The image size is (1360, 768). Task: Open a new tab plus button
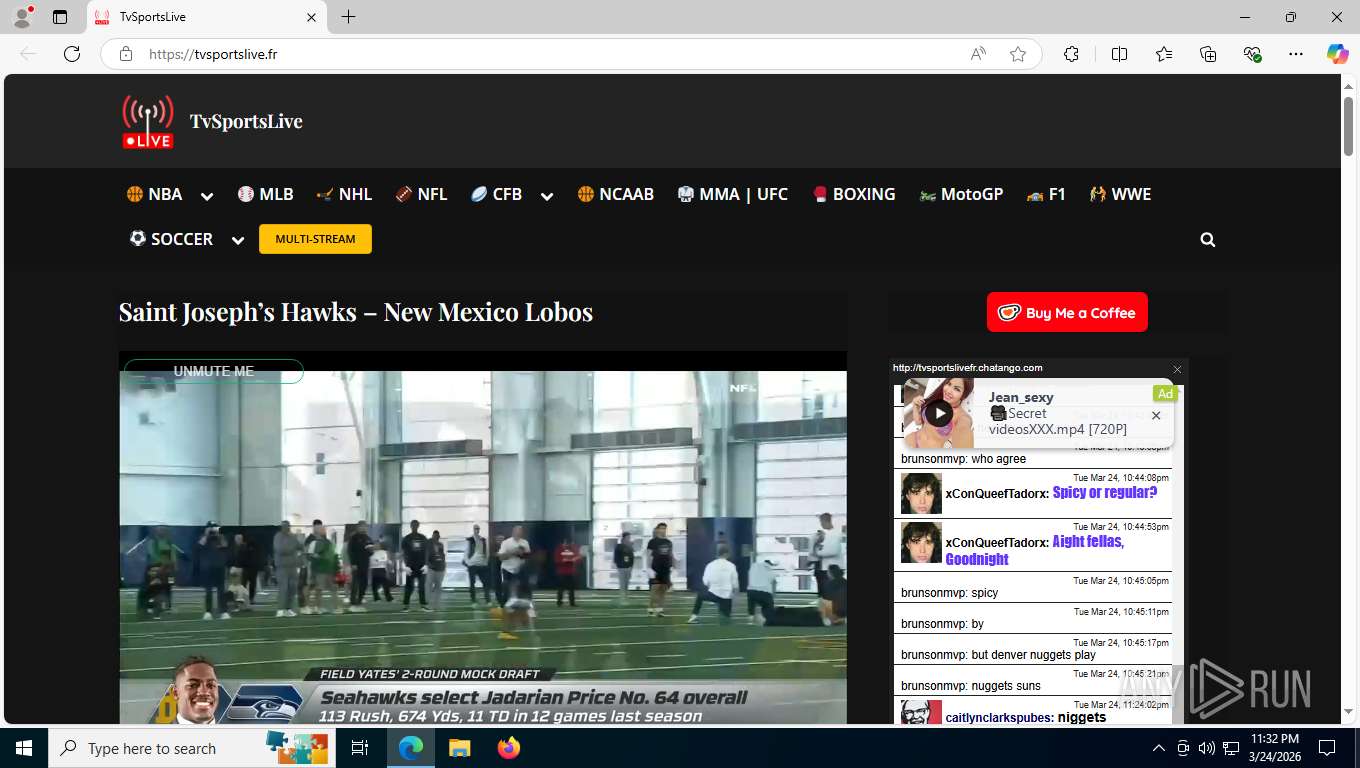point(348,17)
